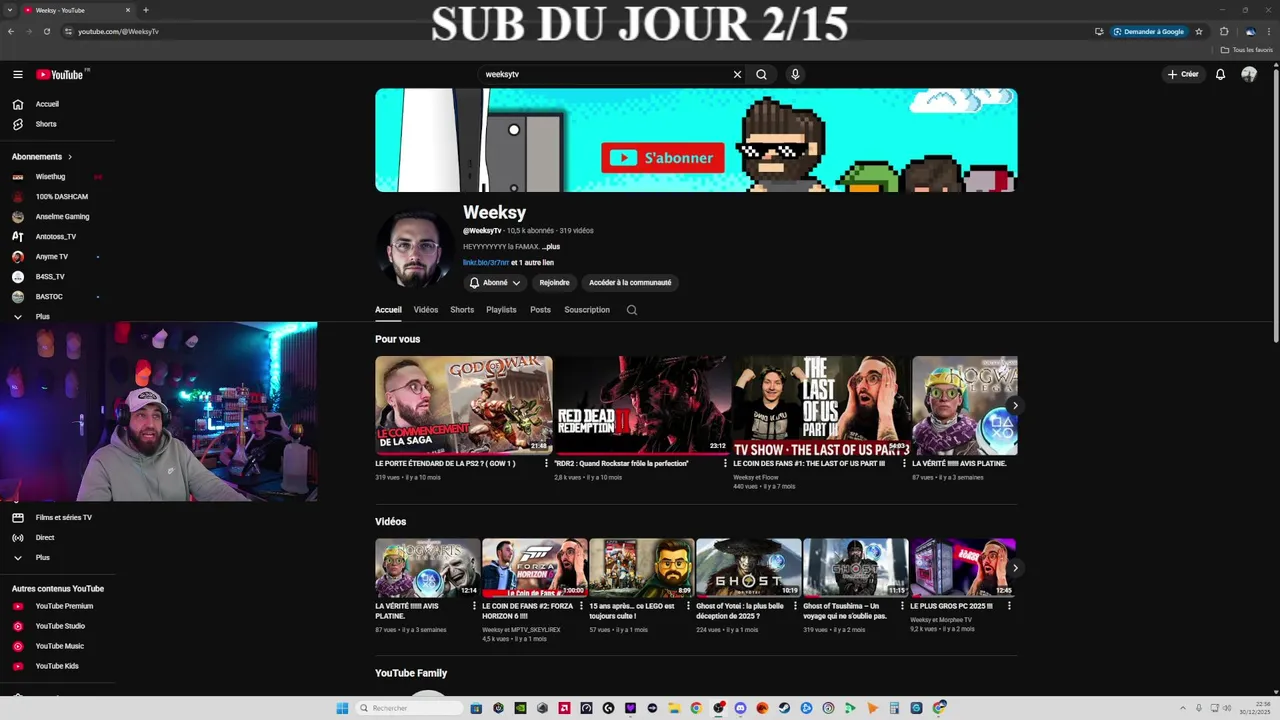Open browser extensions puzzle icon
The height and width of the screenshot is (720, 1280).
[1224, 31]
